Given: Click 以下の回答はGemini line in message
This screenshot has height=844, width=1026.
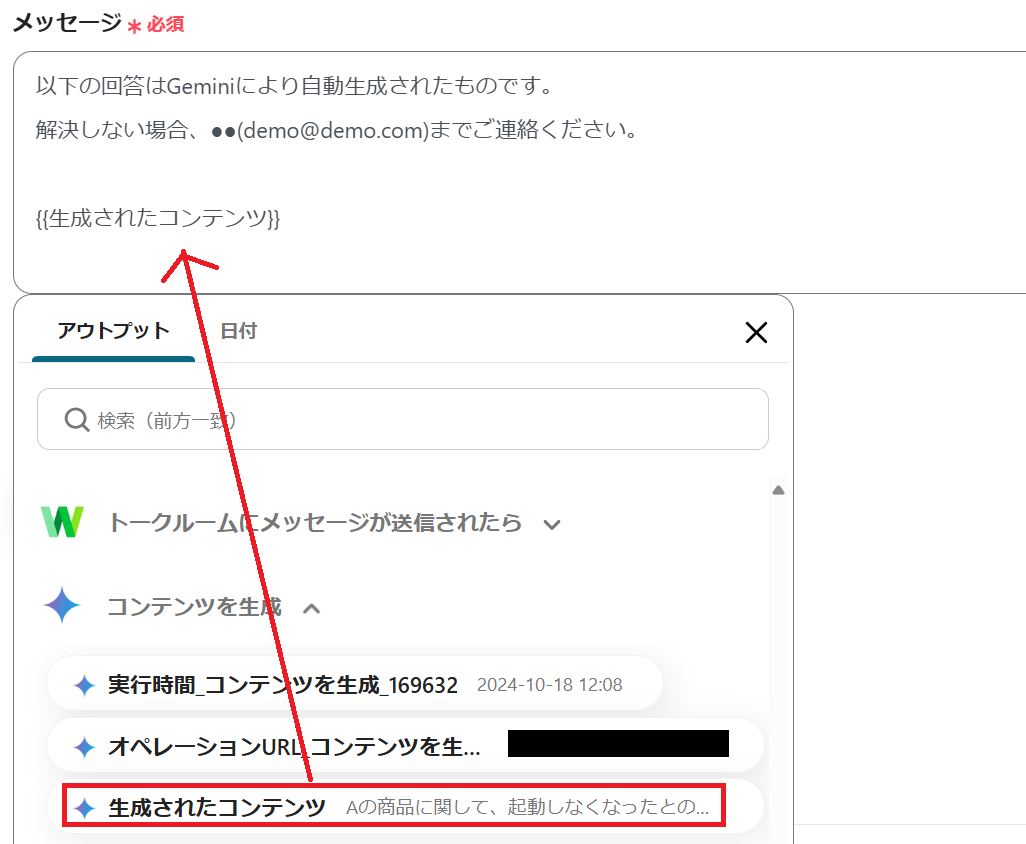Looking at the screenshot, I should [295, 86].
